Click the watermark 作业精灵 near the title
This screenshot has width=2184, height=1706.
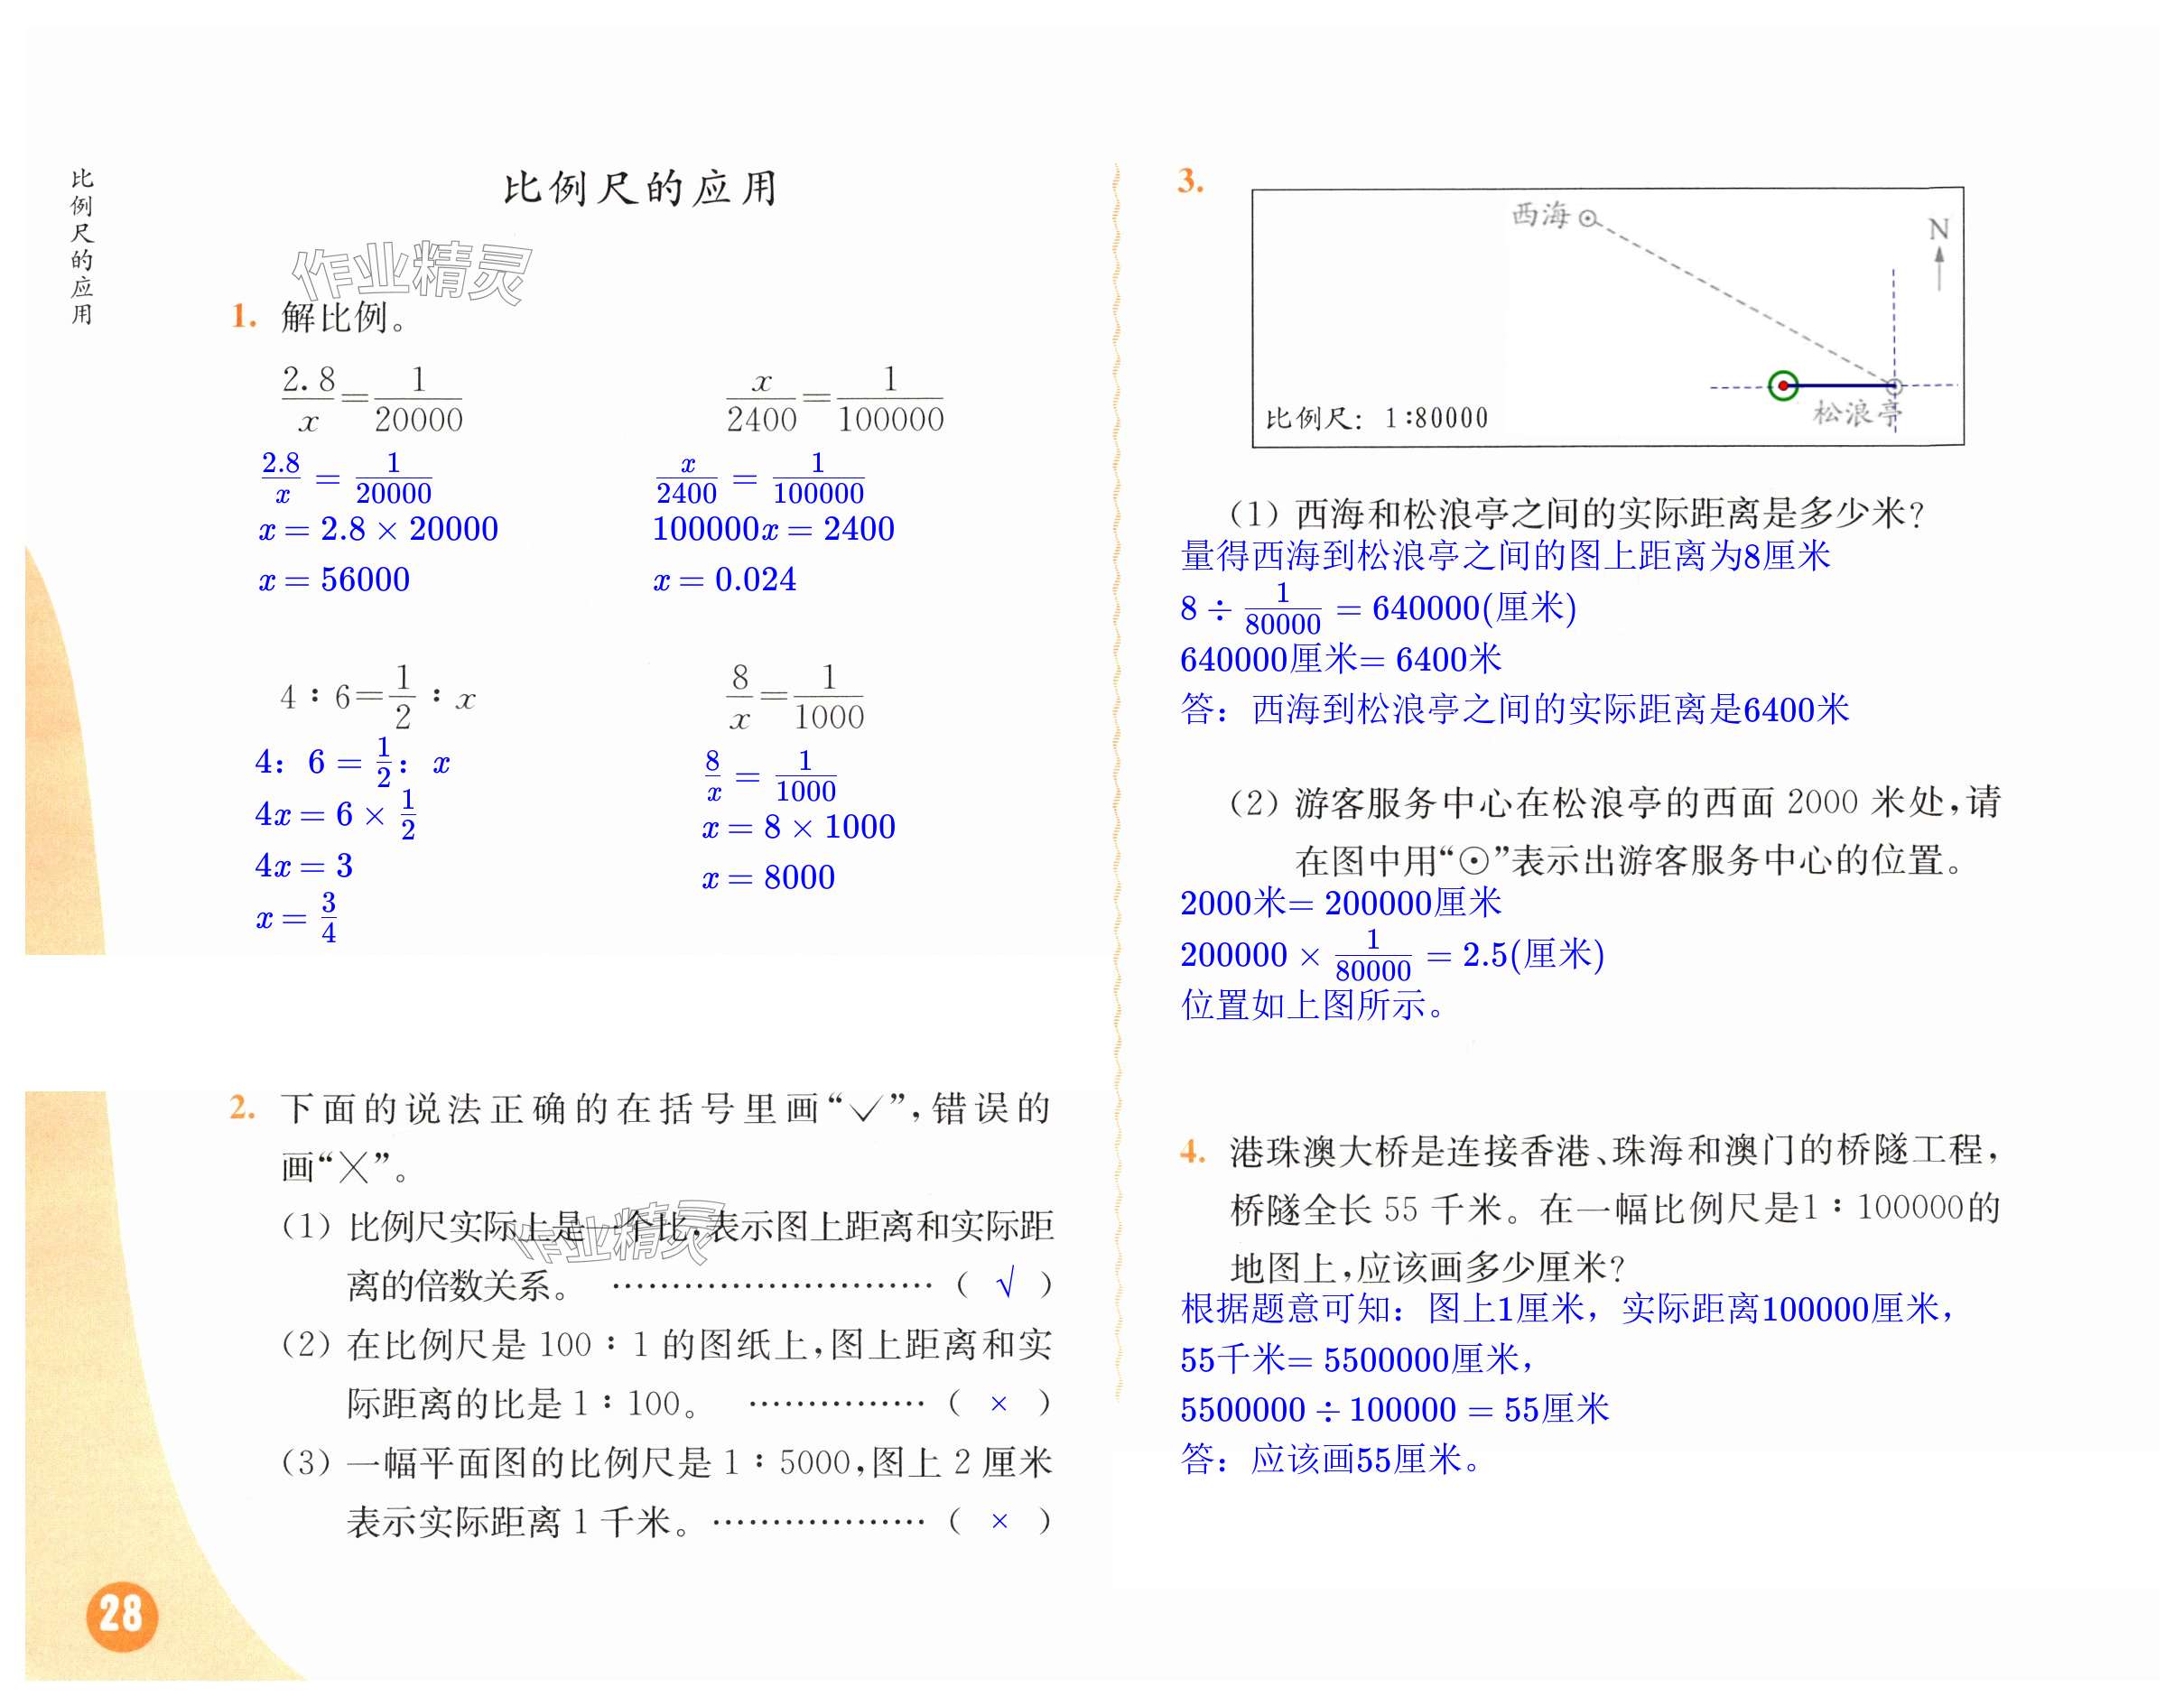[x=411, y=271]
